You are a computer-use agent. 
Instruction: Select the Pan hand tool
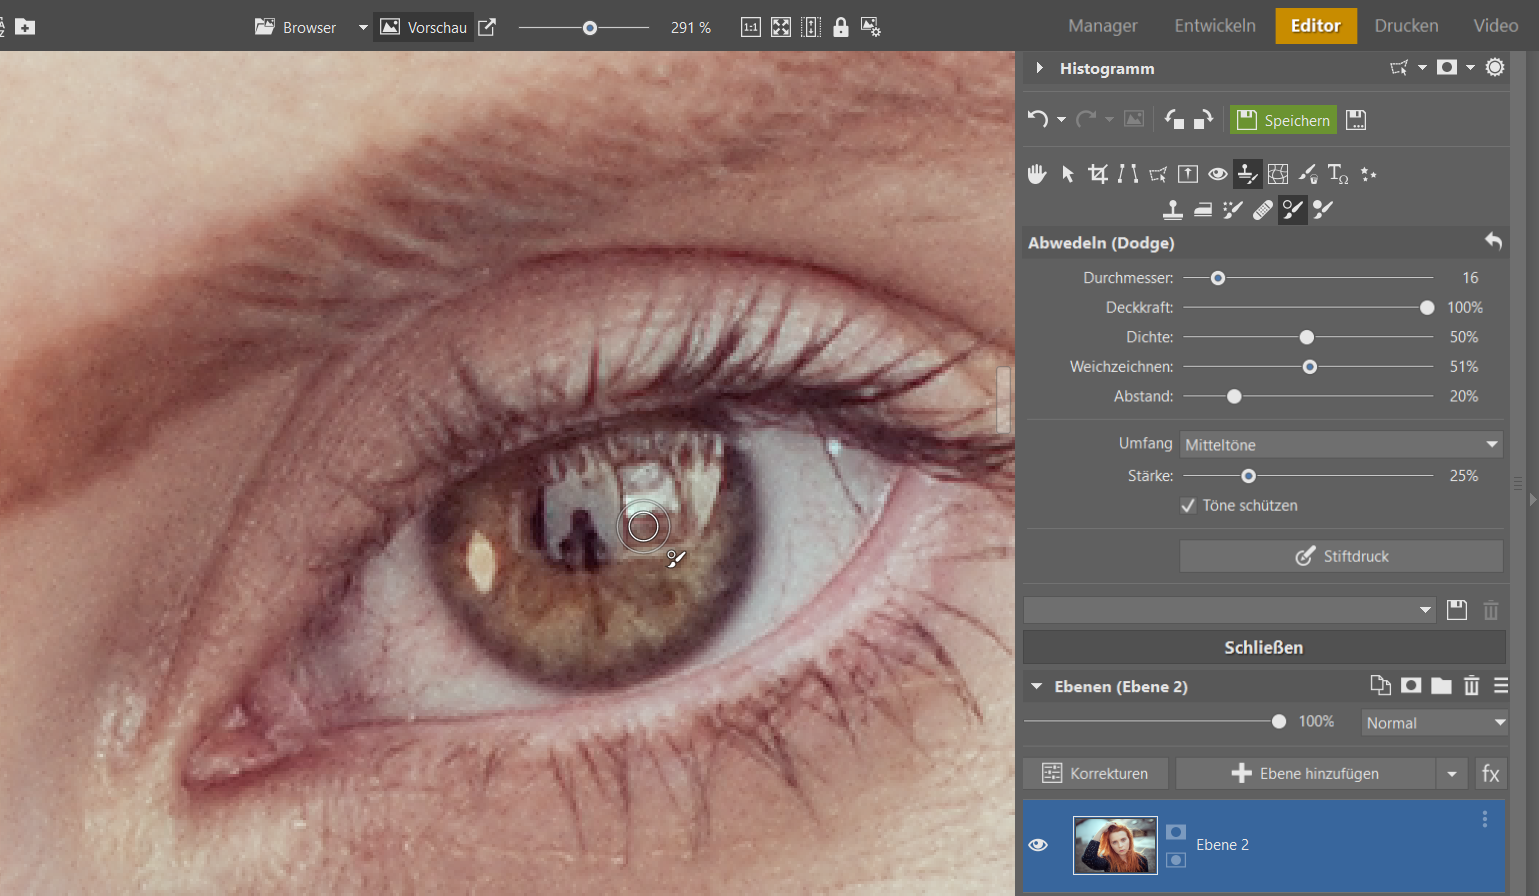click(x=1037, y=174)
